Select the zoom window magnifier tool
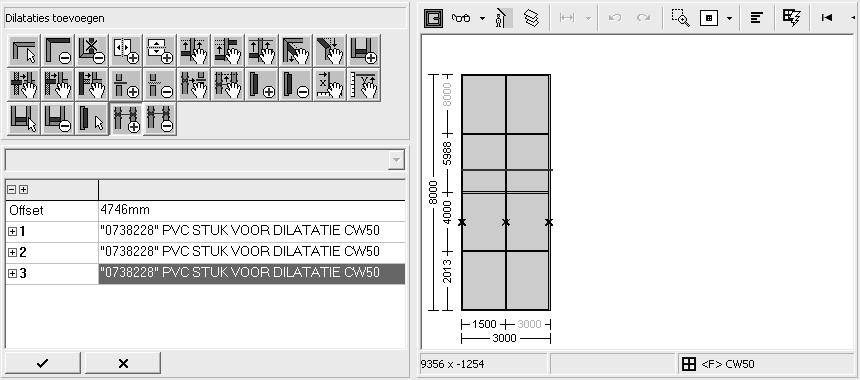Image resolution: width=860 pixels, height=380 pixels. pyautogui.click(x=681, y=18)
